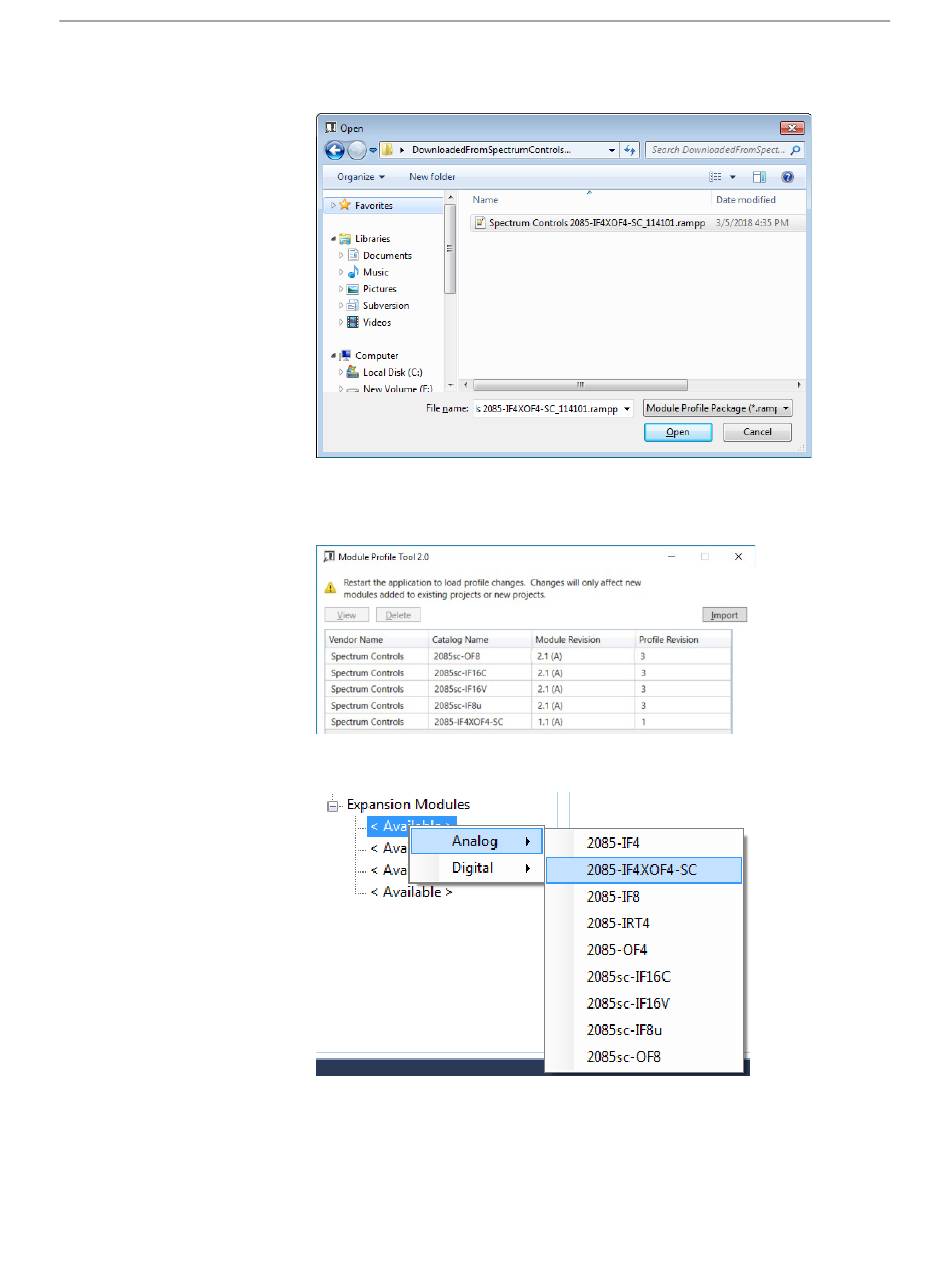This screenshot has height=1267, width=950.
Task: Click the Catalog Name column header
Action: click(x=479, y=639)
